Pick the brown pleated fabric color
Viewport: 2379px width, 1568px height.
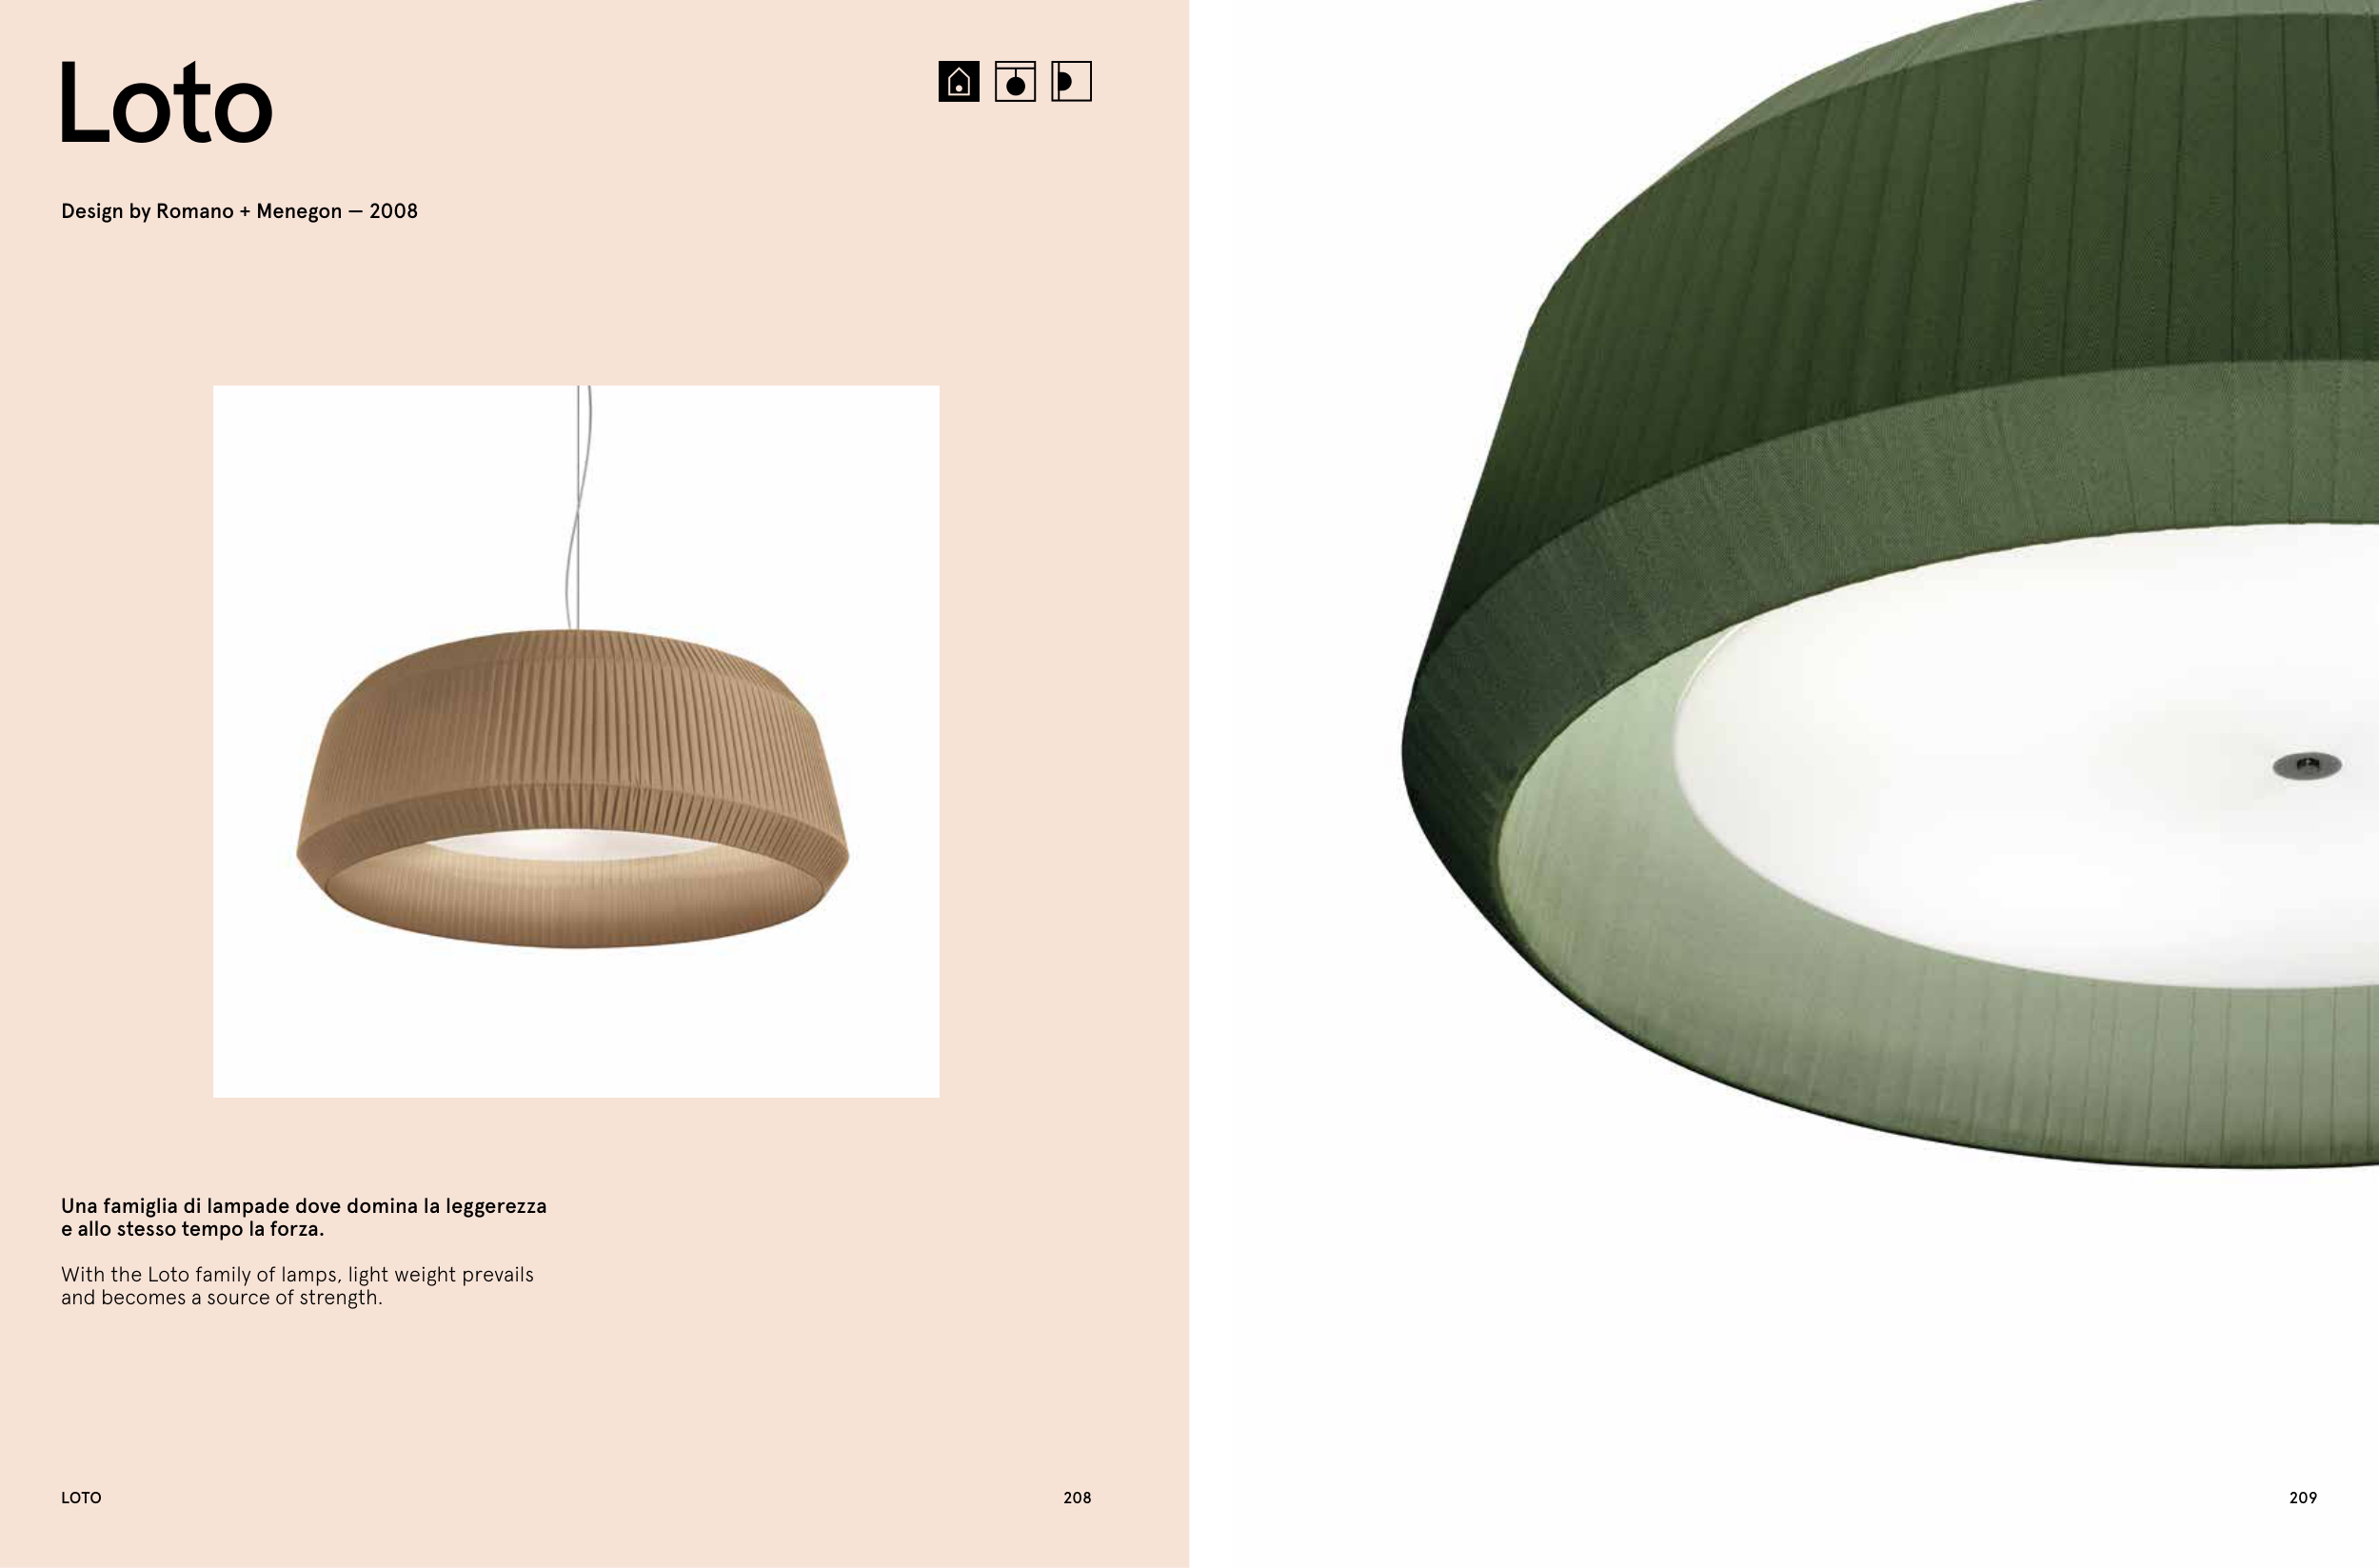pyautogui.click(x=575, y=720)
